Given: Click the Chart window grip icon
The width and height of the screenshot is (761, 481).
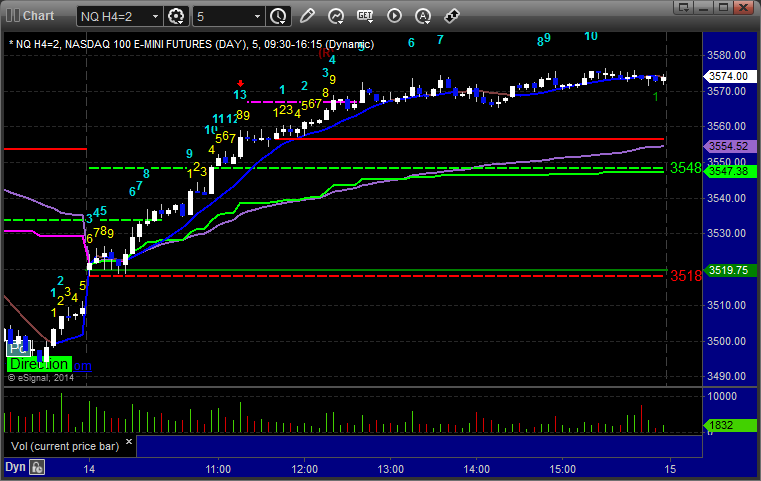Looking at the screenshot, I should coord(13,16).
